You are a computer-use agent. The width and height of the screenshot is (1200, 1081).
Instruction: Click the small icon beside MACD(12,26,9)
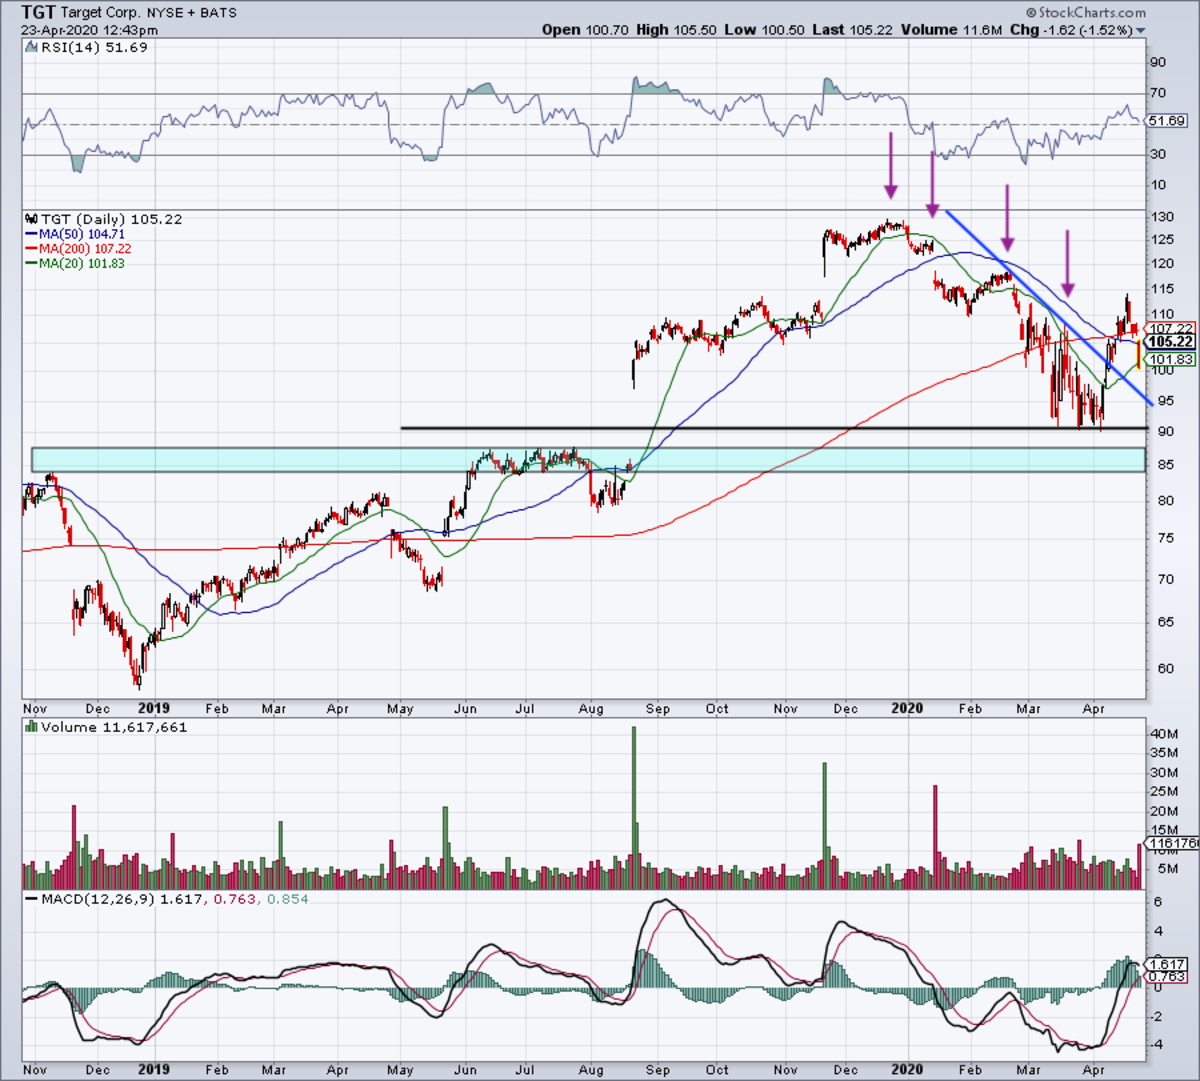tap(30, 899)
